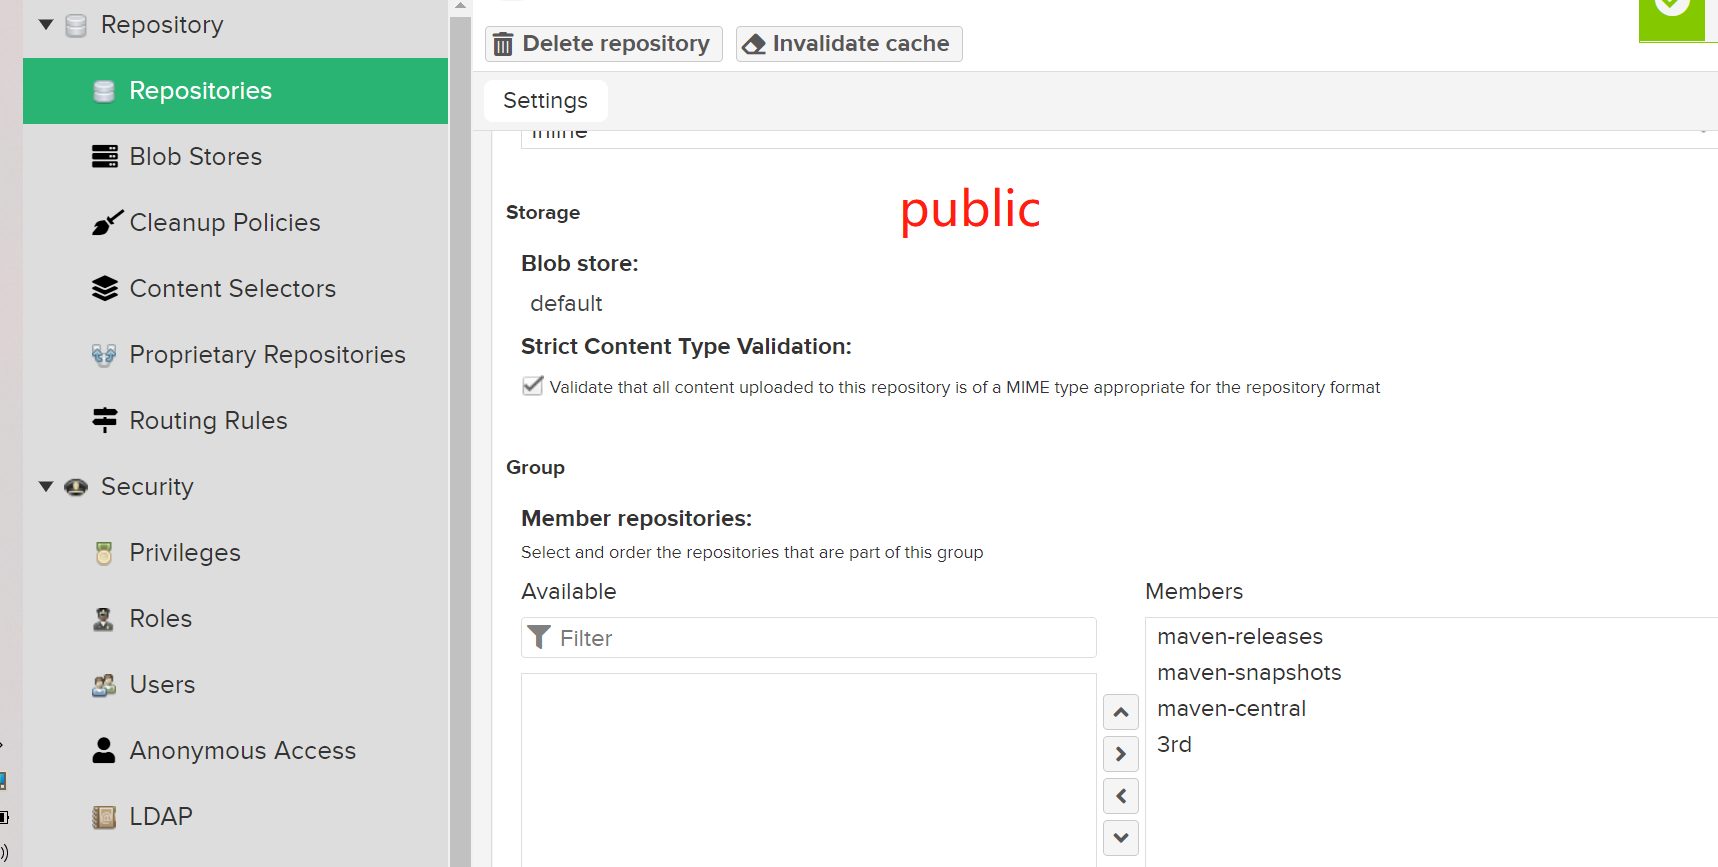Screen dimensions: 1718x867
Task: Click the Privileges medal icon
Action: point(104,553)
